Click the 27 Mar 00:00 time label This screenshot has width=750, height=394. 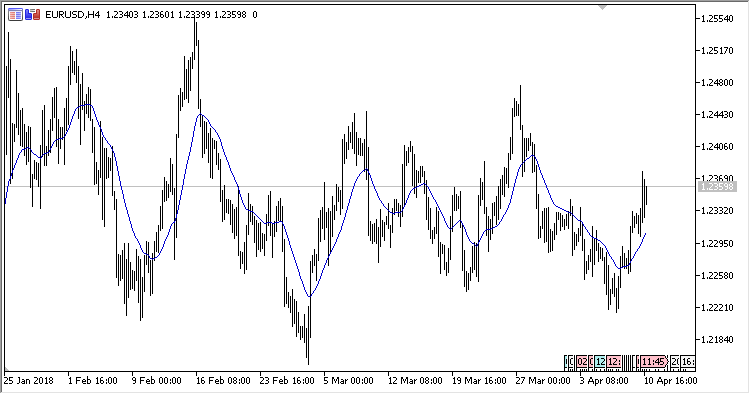click(543, 381)
